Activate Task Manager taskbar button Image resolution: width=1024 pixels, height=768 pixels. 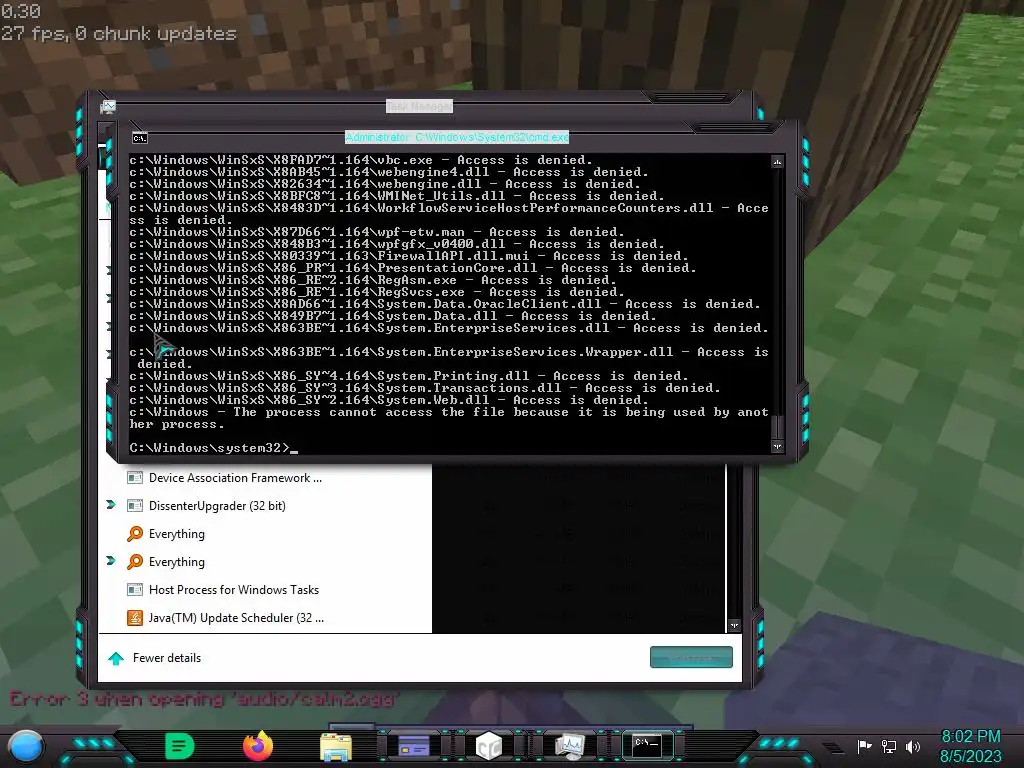point(569,746)
